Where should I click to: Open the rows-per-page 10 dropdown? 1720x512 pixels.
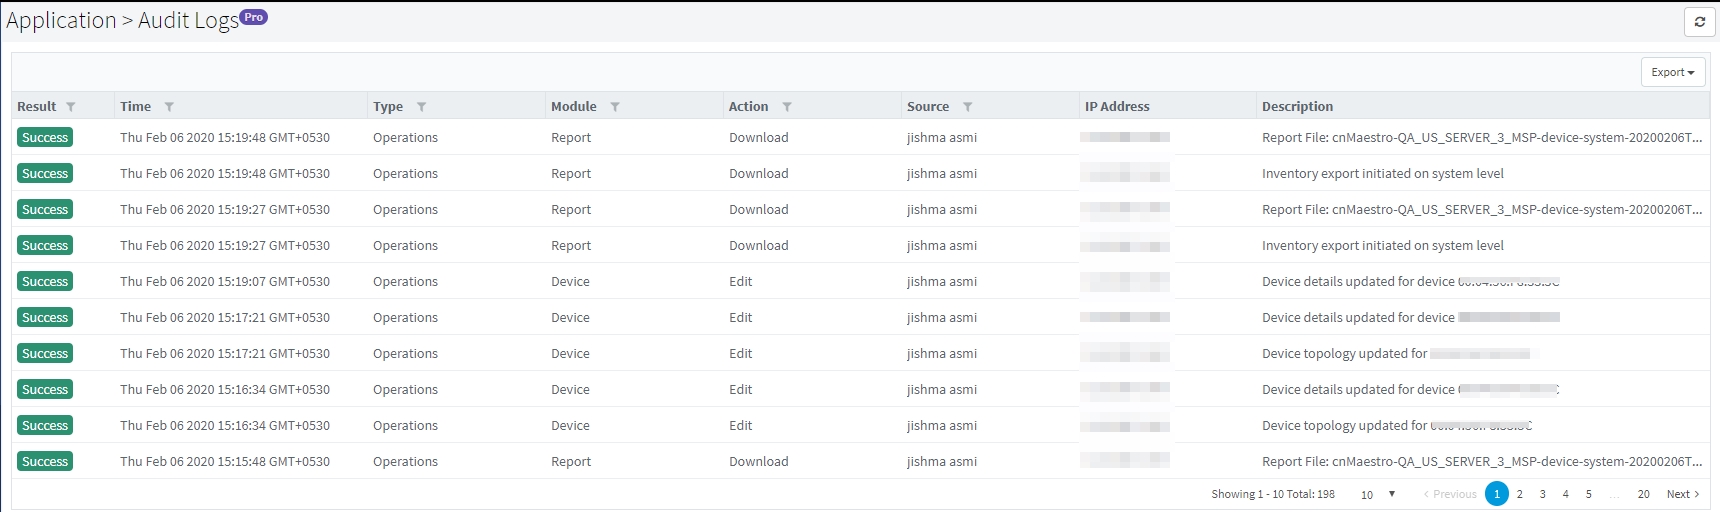1378,494
